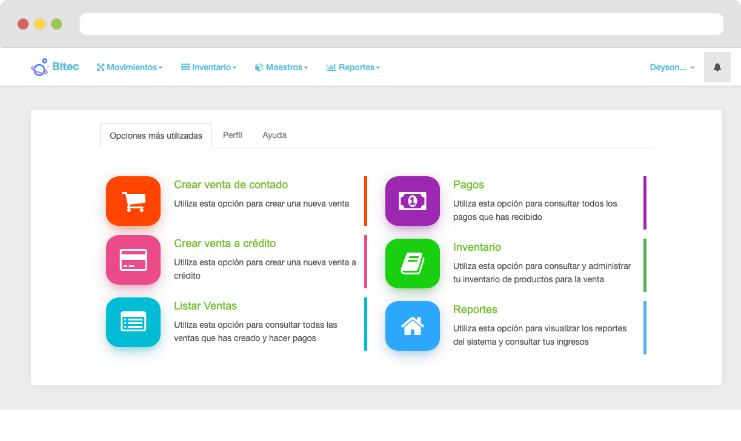Click the yellow minimize window button

pyautogui.click(x=40, y=24)
